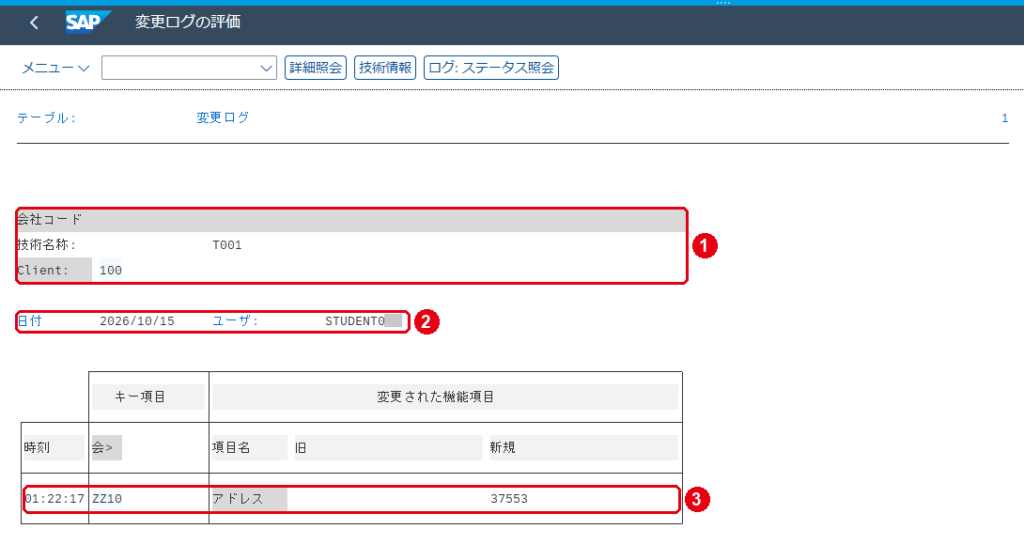Image resolution: width=1024 pixels, height=545 pixels.
Task: Click the ユーザ: label
Action: [x=236, y=321]
